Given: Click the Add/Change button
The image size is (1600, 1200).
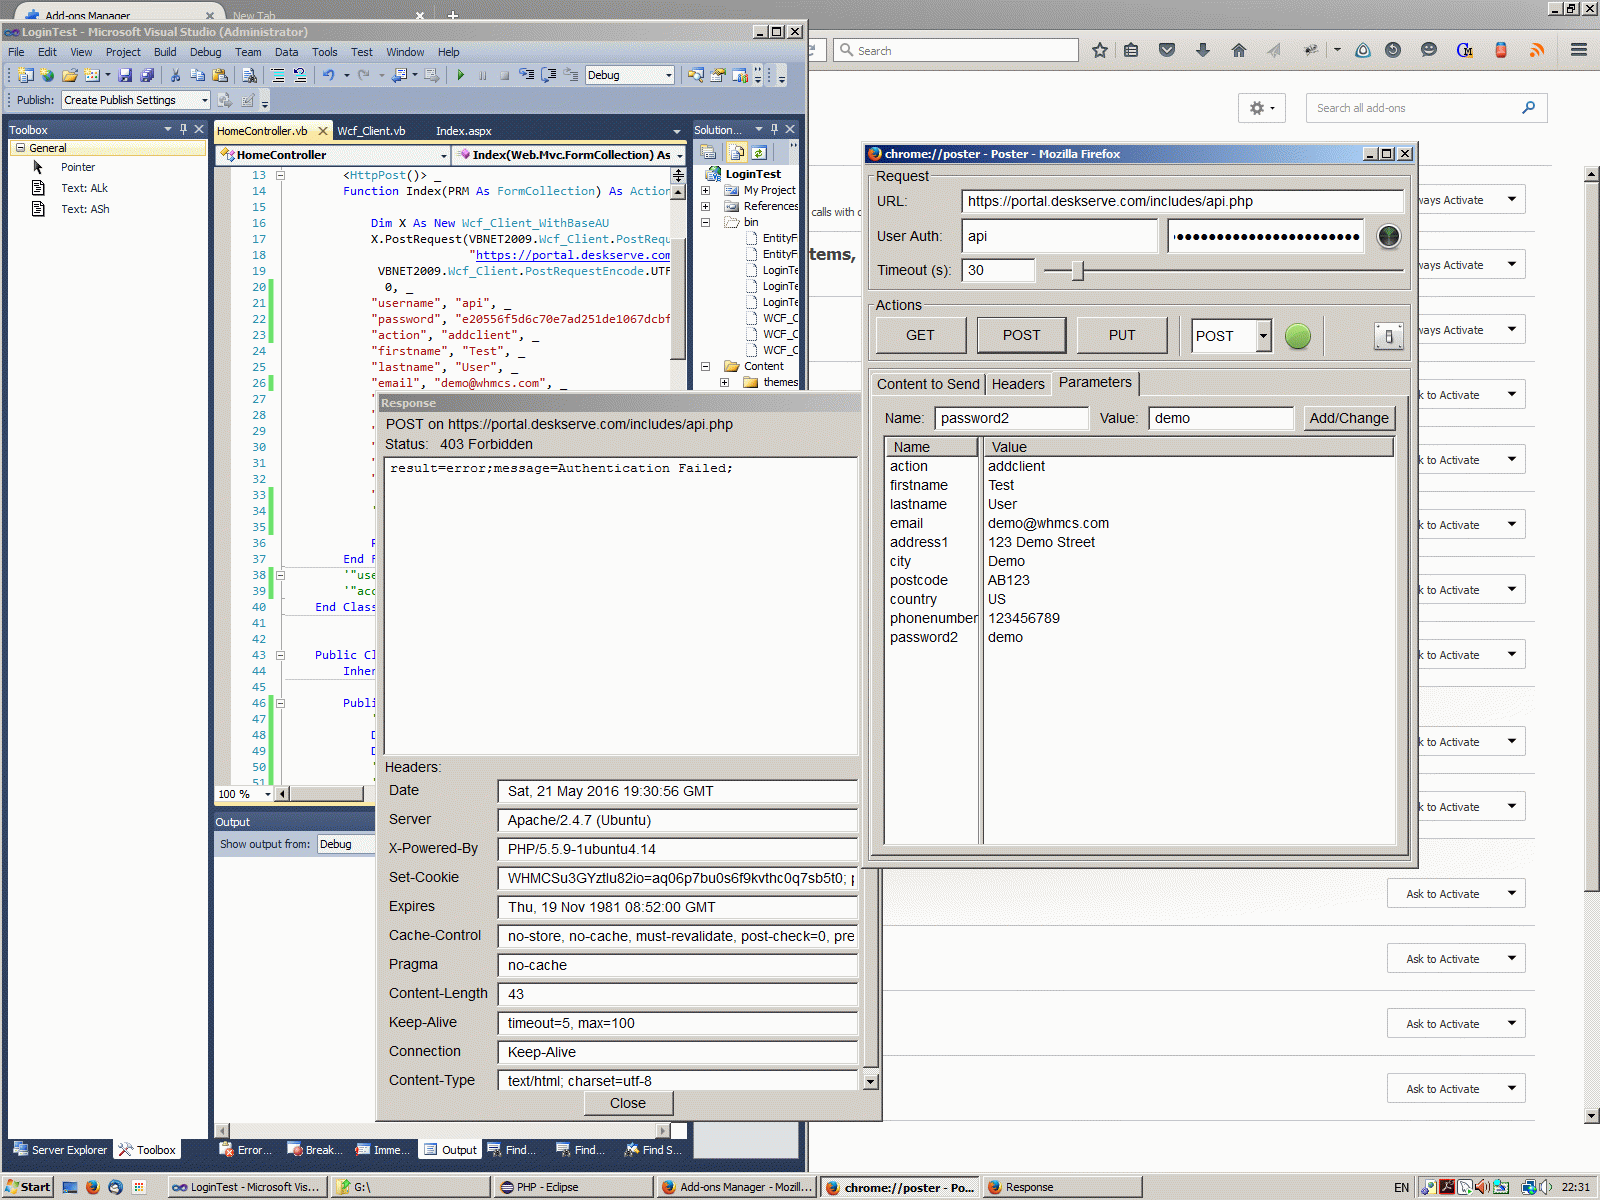Looking at the screenshot, I should pyautogui.click(x=1348, y=418).
